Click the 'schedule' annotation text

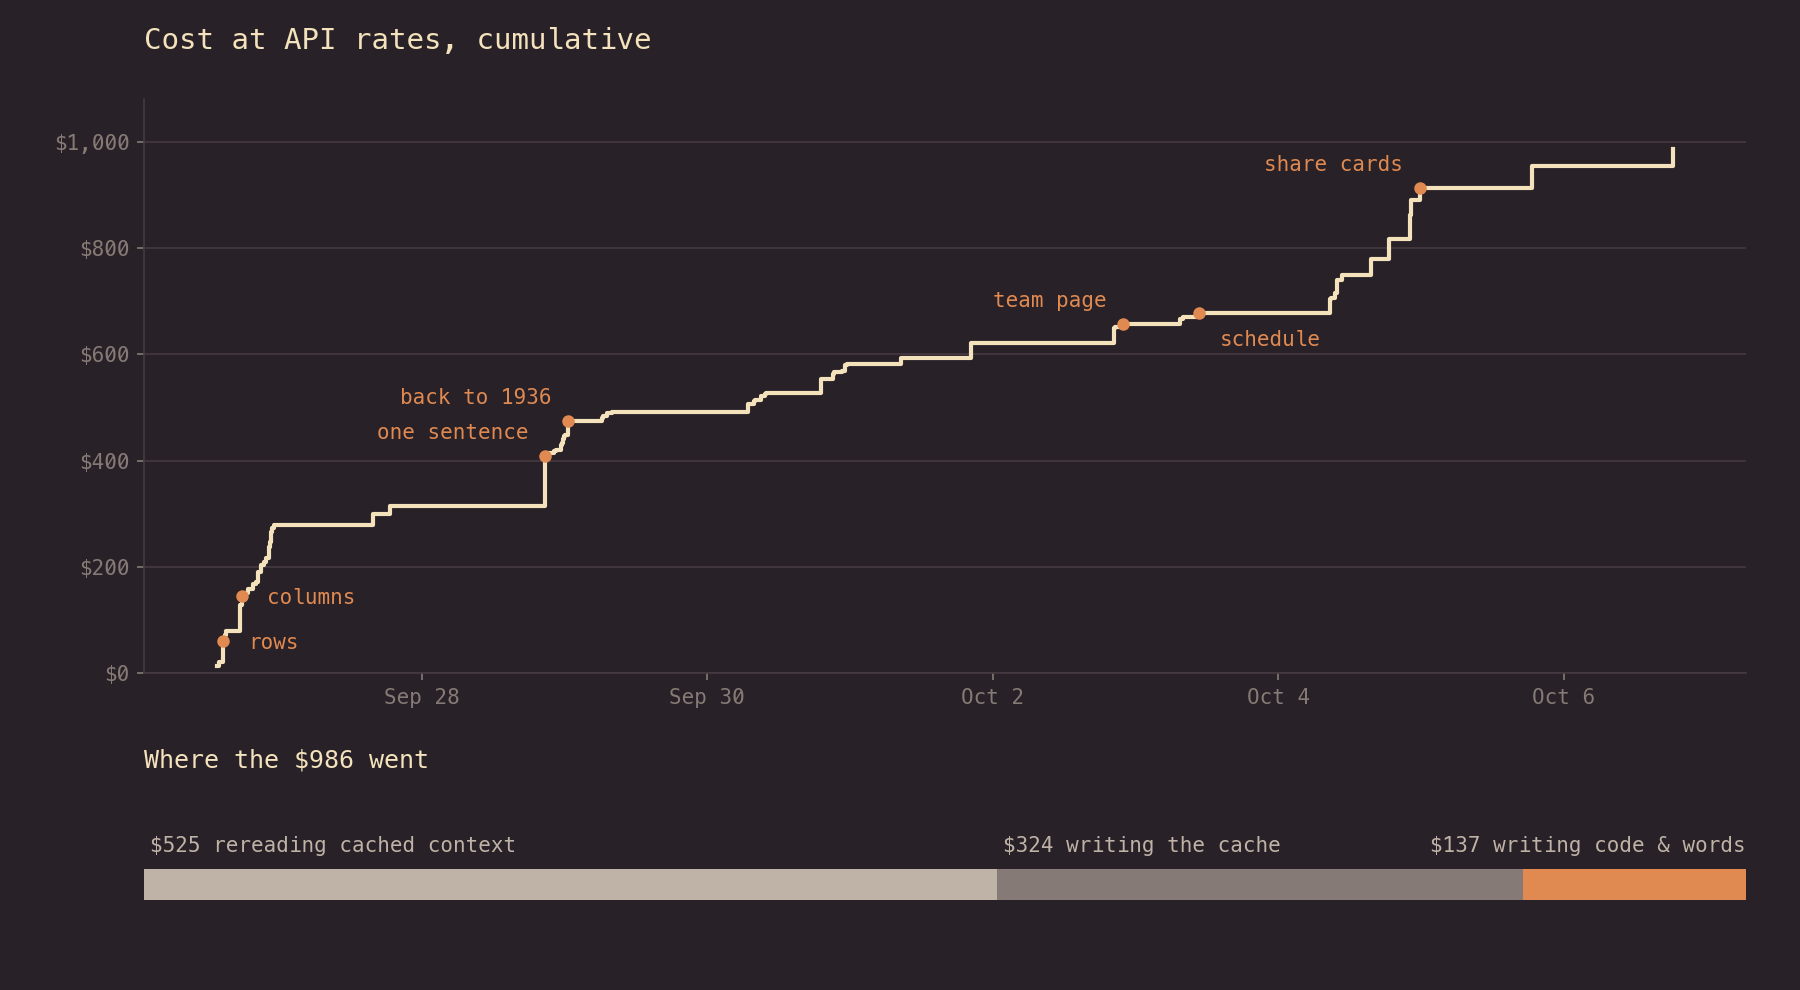(x=1270, y=339)
